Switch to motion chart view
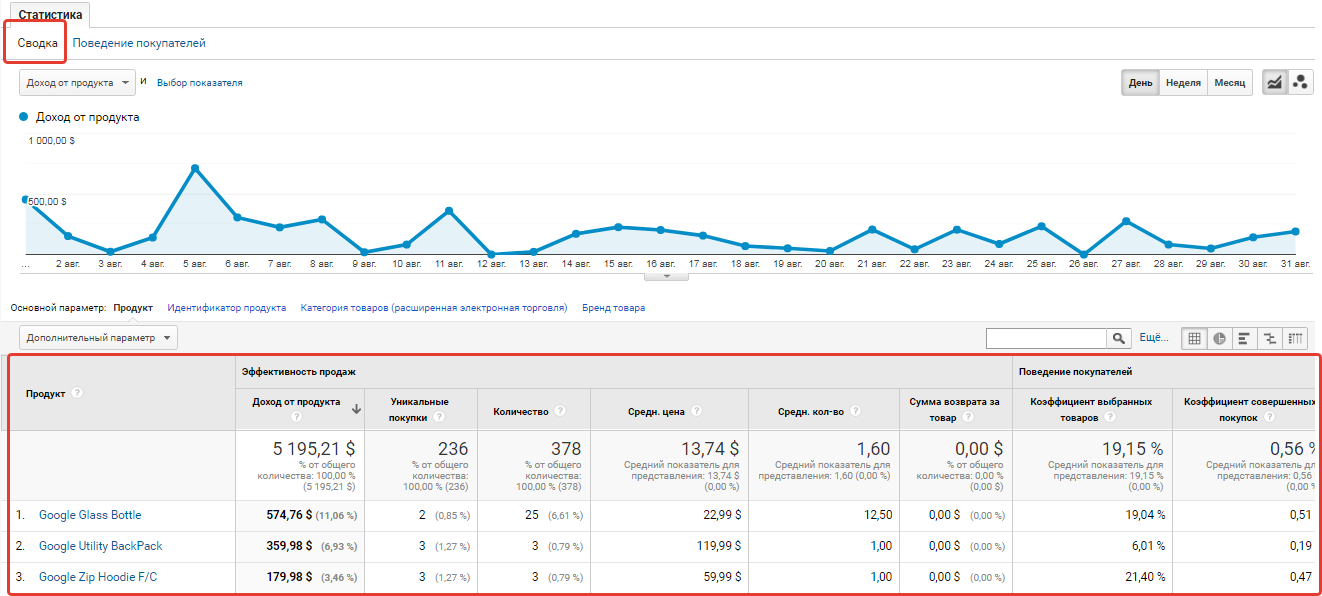The height and width of the screenshot is (596, 1322). coord(1300,83)
